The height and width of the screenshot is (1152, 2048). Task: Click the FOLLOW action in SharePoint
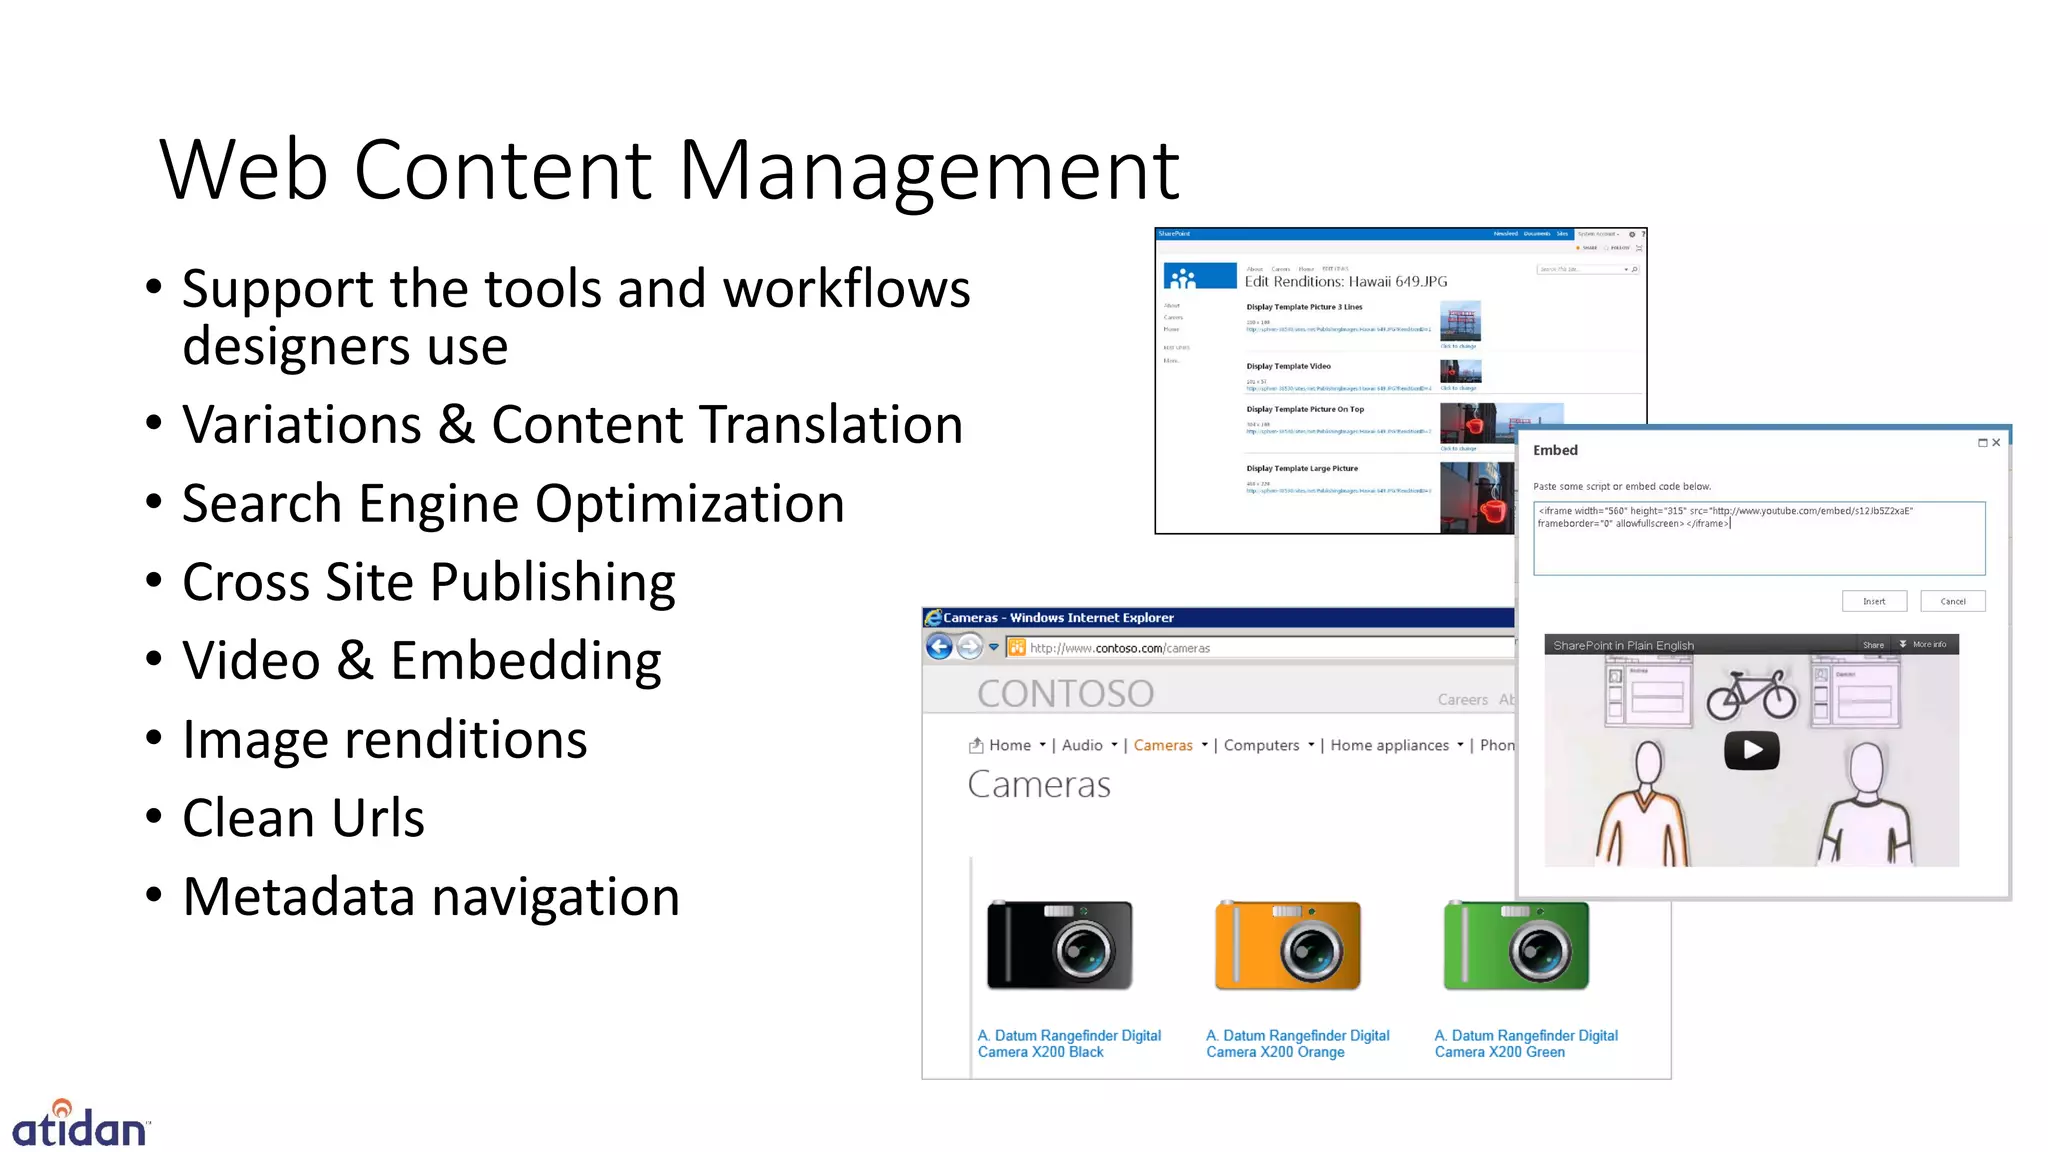pos(1616,248)
